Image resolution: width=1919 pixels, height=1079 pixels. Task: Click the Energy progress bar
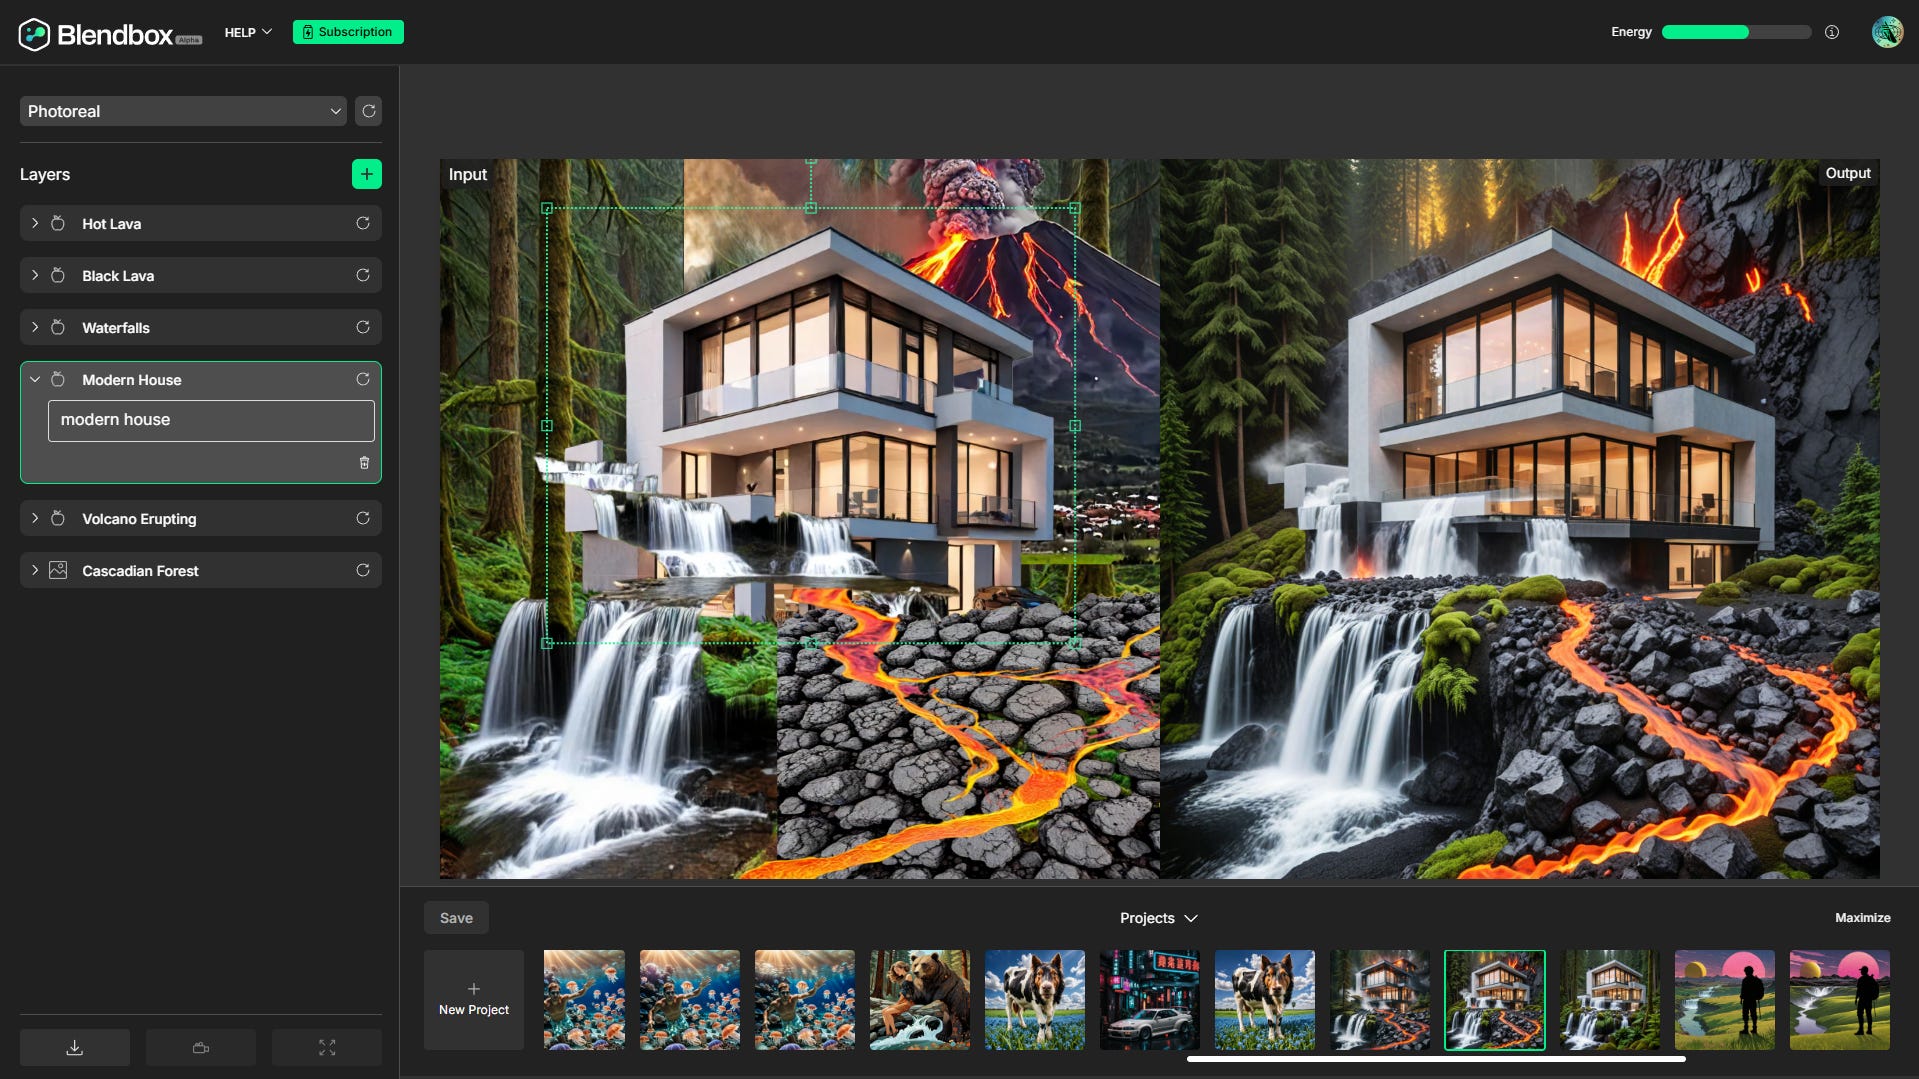click(x=1736, y=32)
